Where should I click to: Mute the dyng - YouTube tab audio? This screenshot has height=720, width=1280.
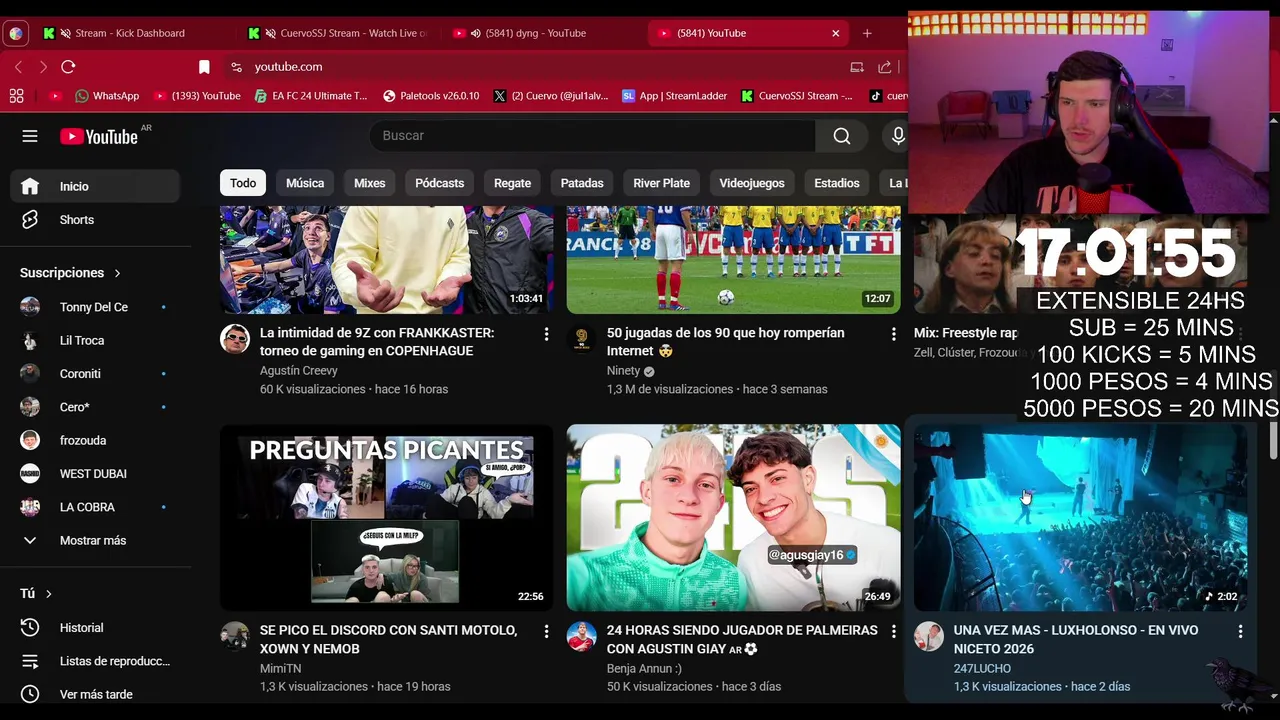pyautogui.click(x=475, y=33)
